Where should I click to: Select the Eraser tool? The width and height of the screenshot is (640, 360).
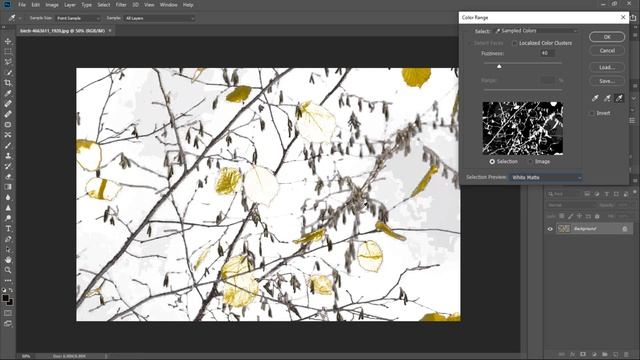[x=8, y=176]
